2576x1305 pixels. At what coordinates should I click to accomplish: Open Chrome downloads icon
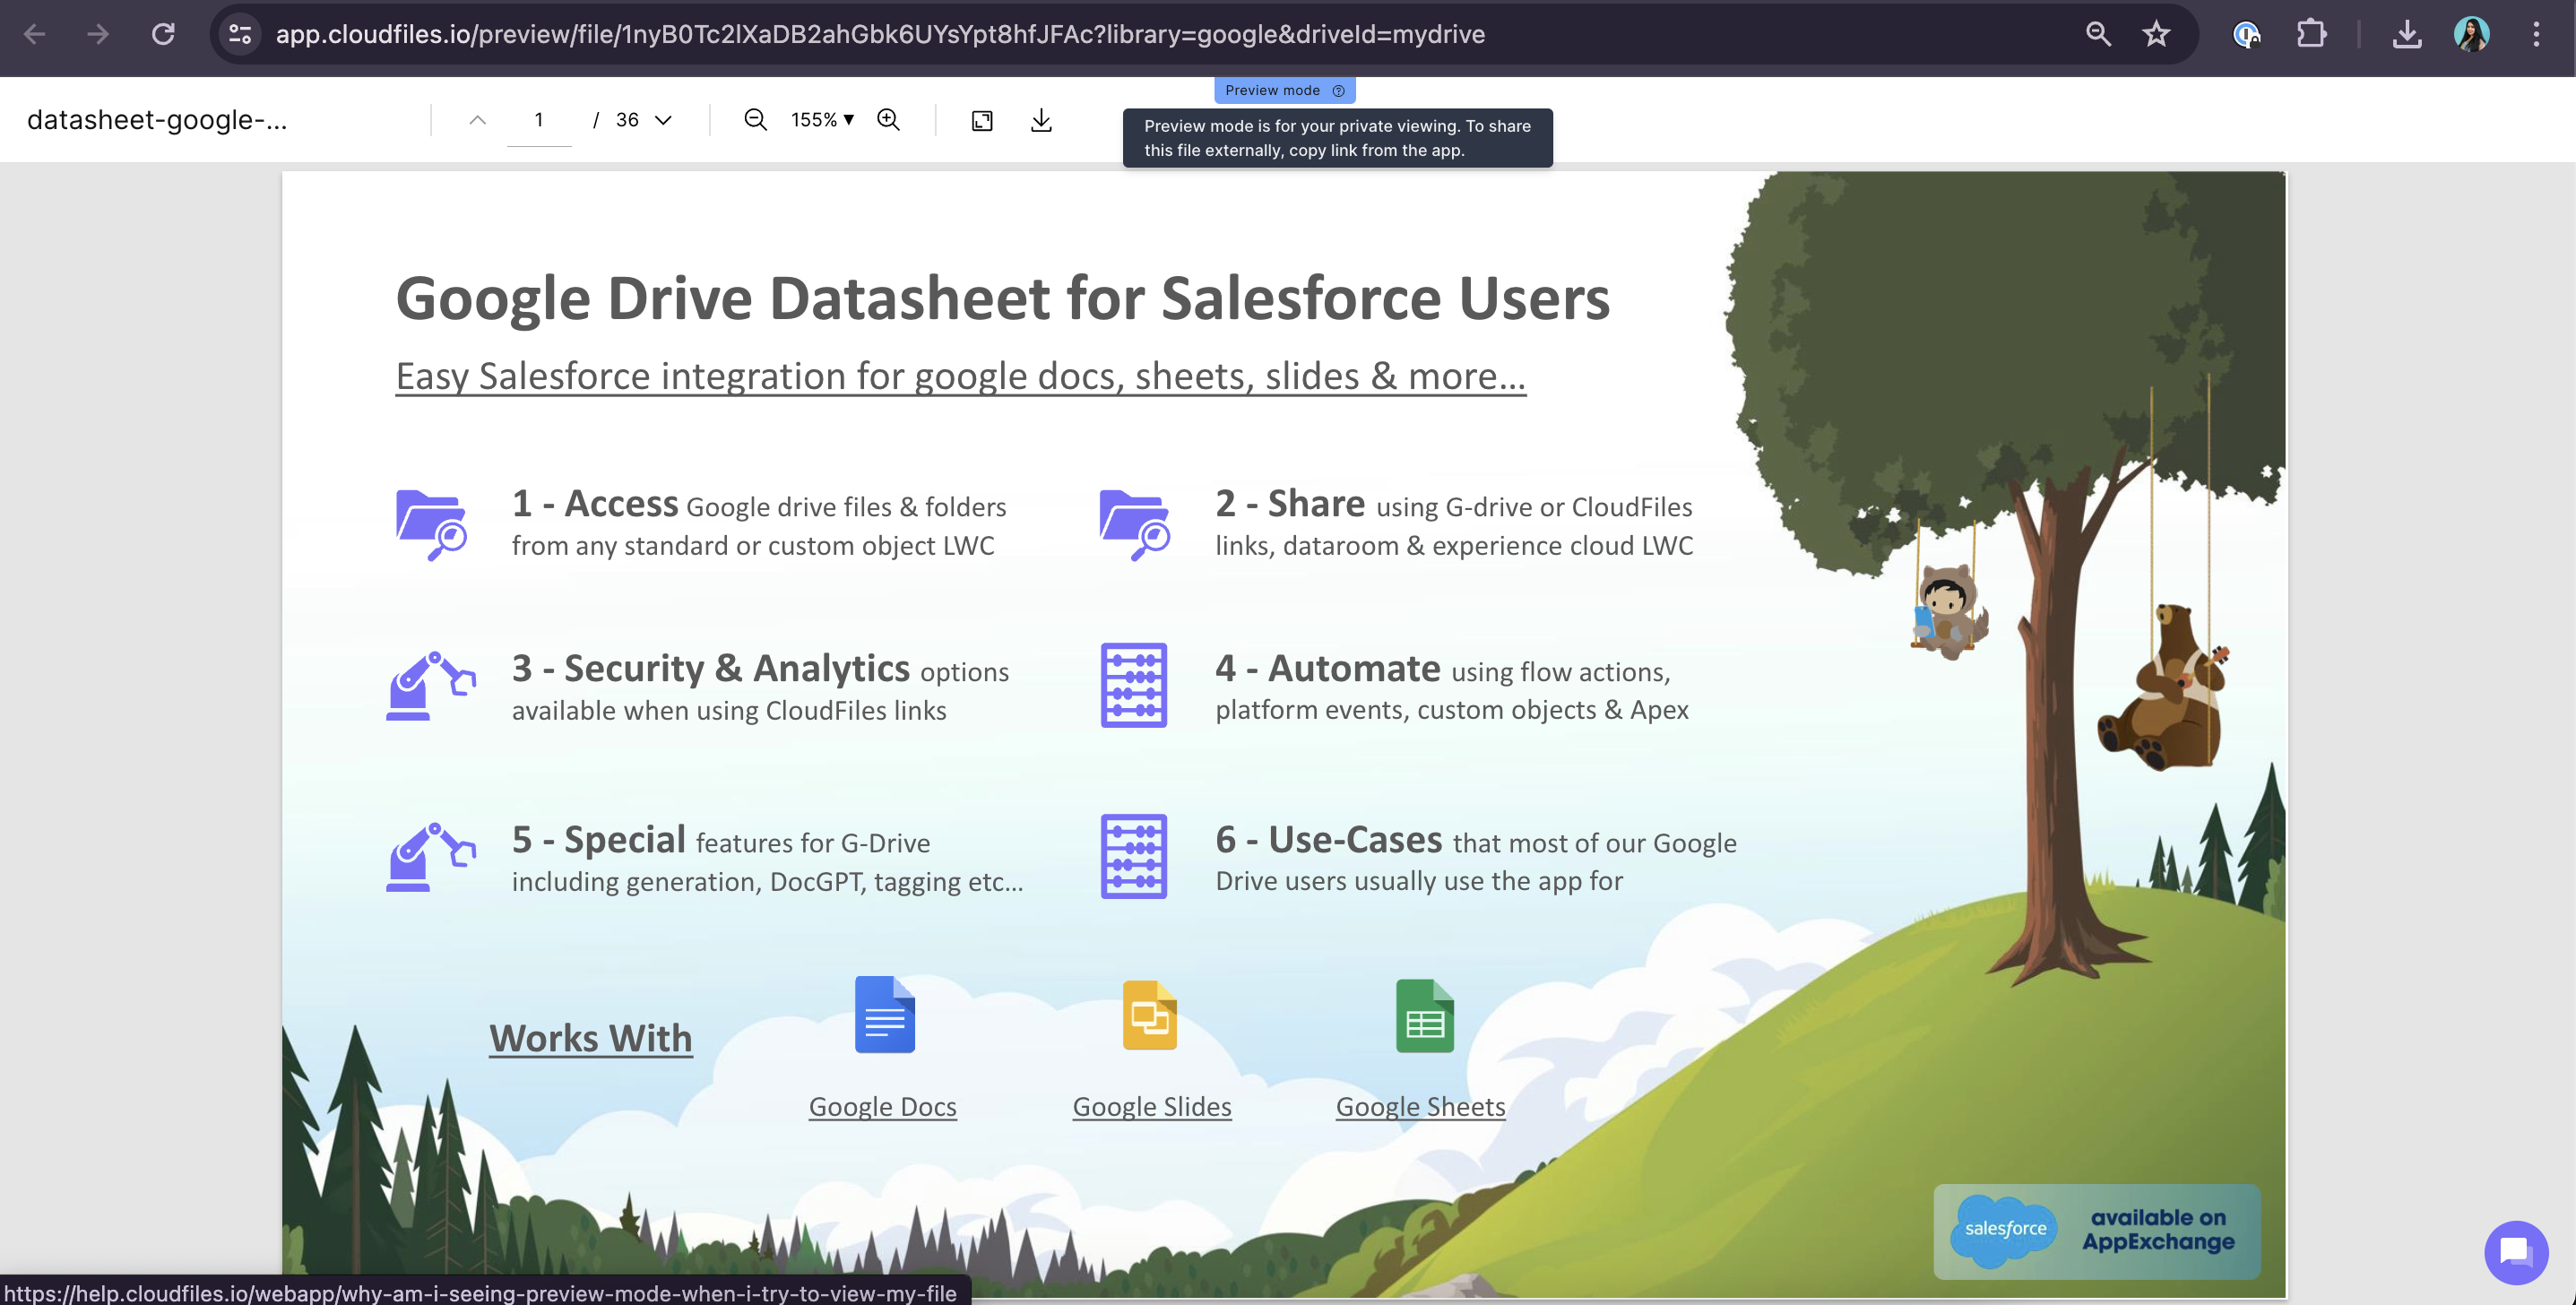pyautogui.click(x=2407, y=34)
